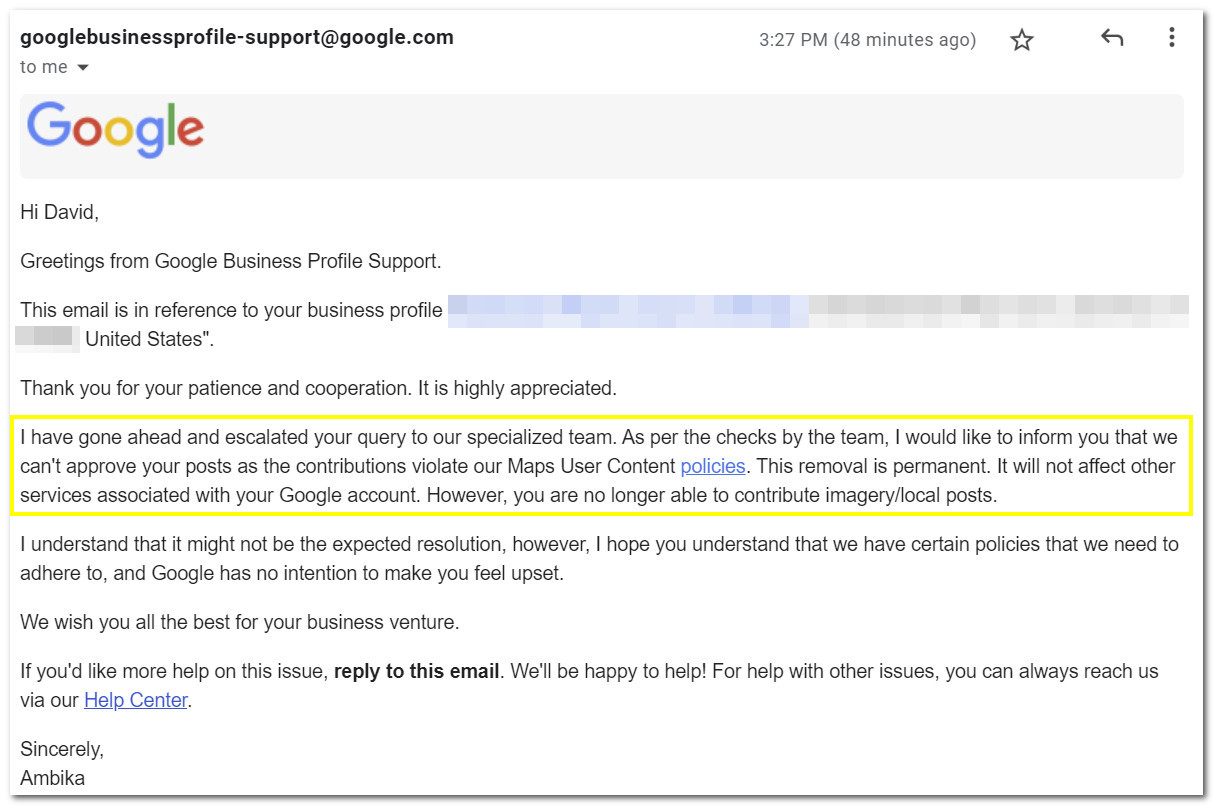This screenshot has width=1214, height=806.
Task: Click the blurred business profile name
Action: (817, 310)
